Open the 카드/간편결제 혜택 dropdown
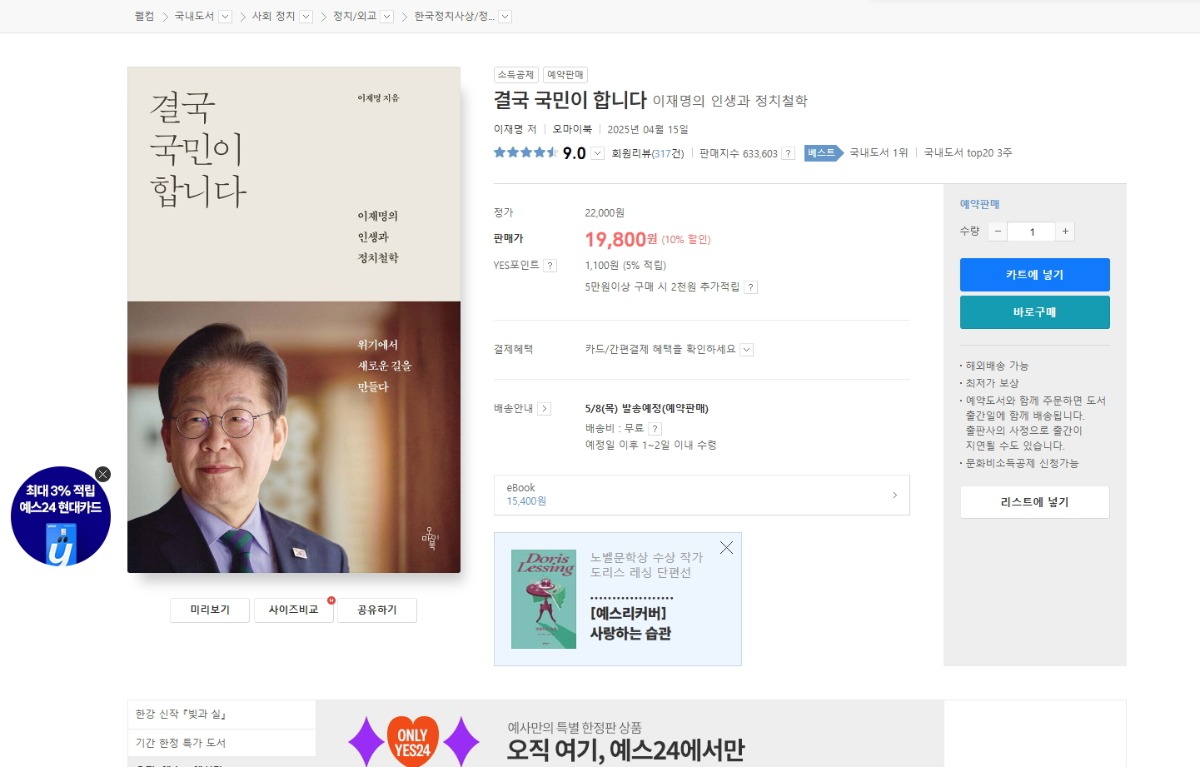Image resolution: width=1200 pixels, height=767 pixels. [746, 349]
